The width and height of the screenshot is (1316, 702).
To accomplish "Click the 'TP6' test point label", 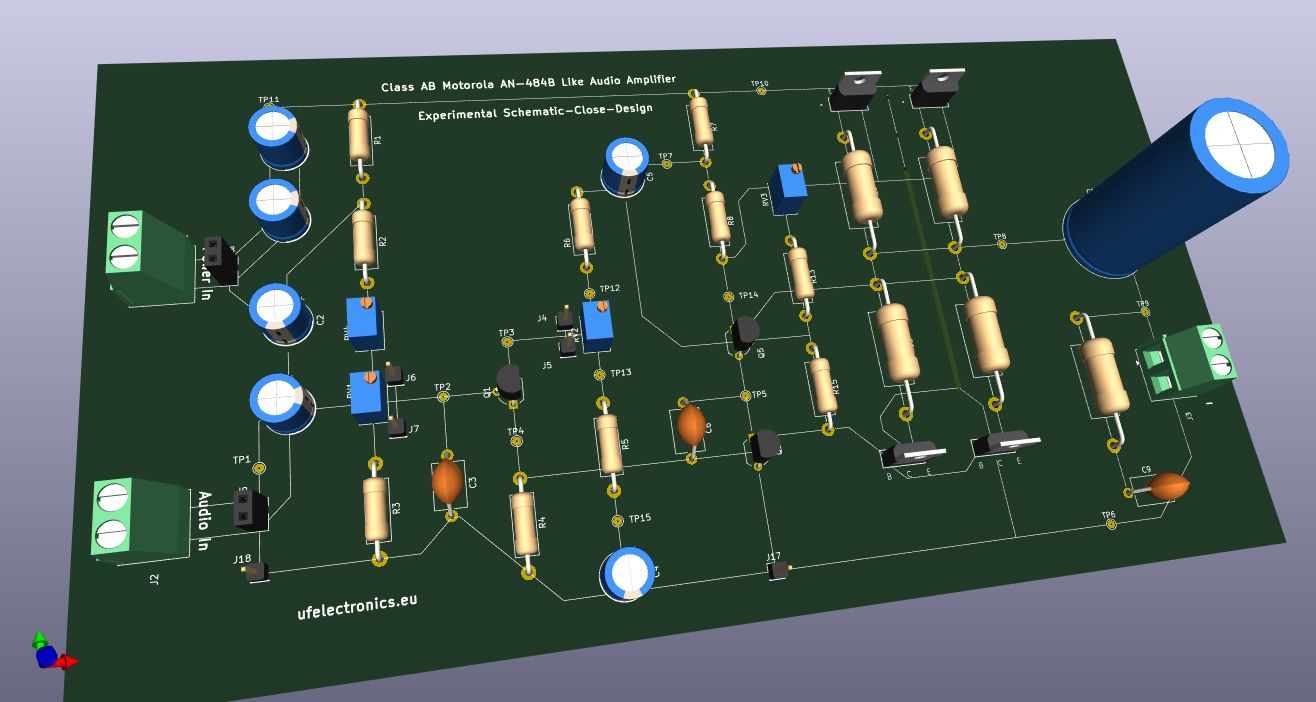I will tap(1108, 515).
